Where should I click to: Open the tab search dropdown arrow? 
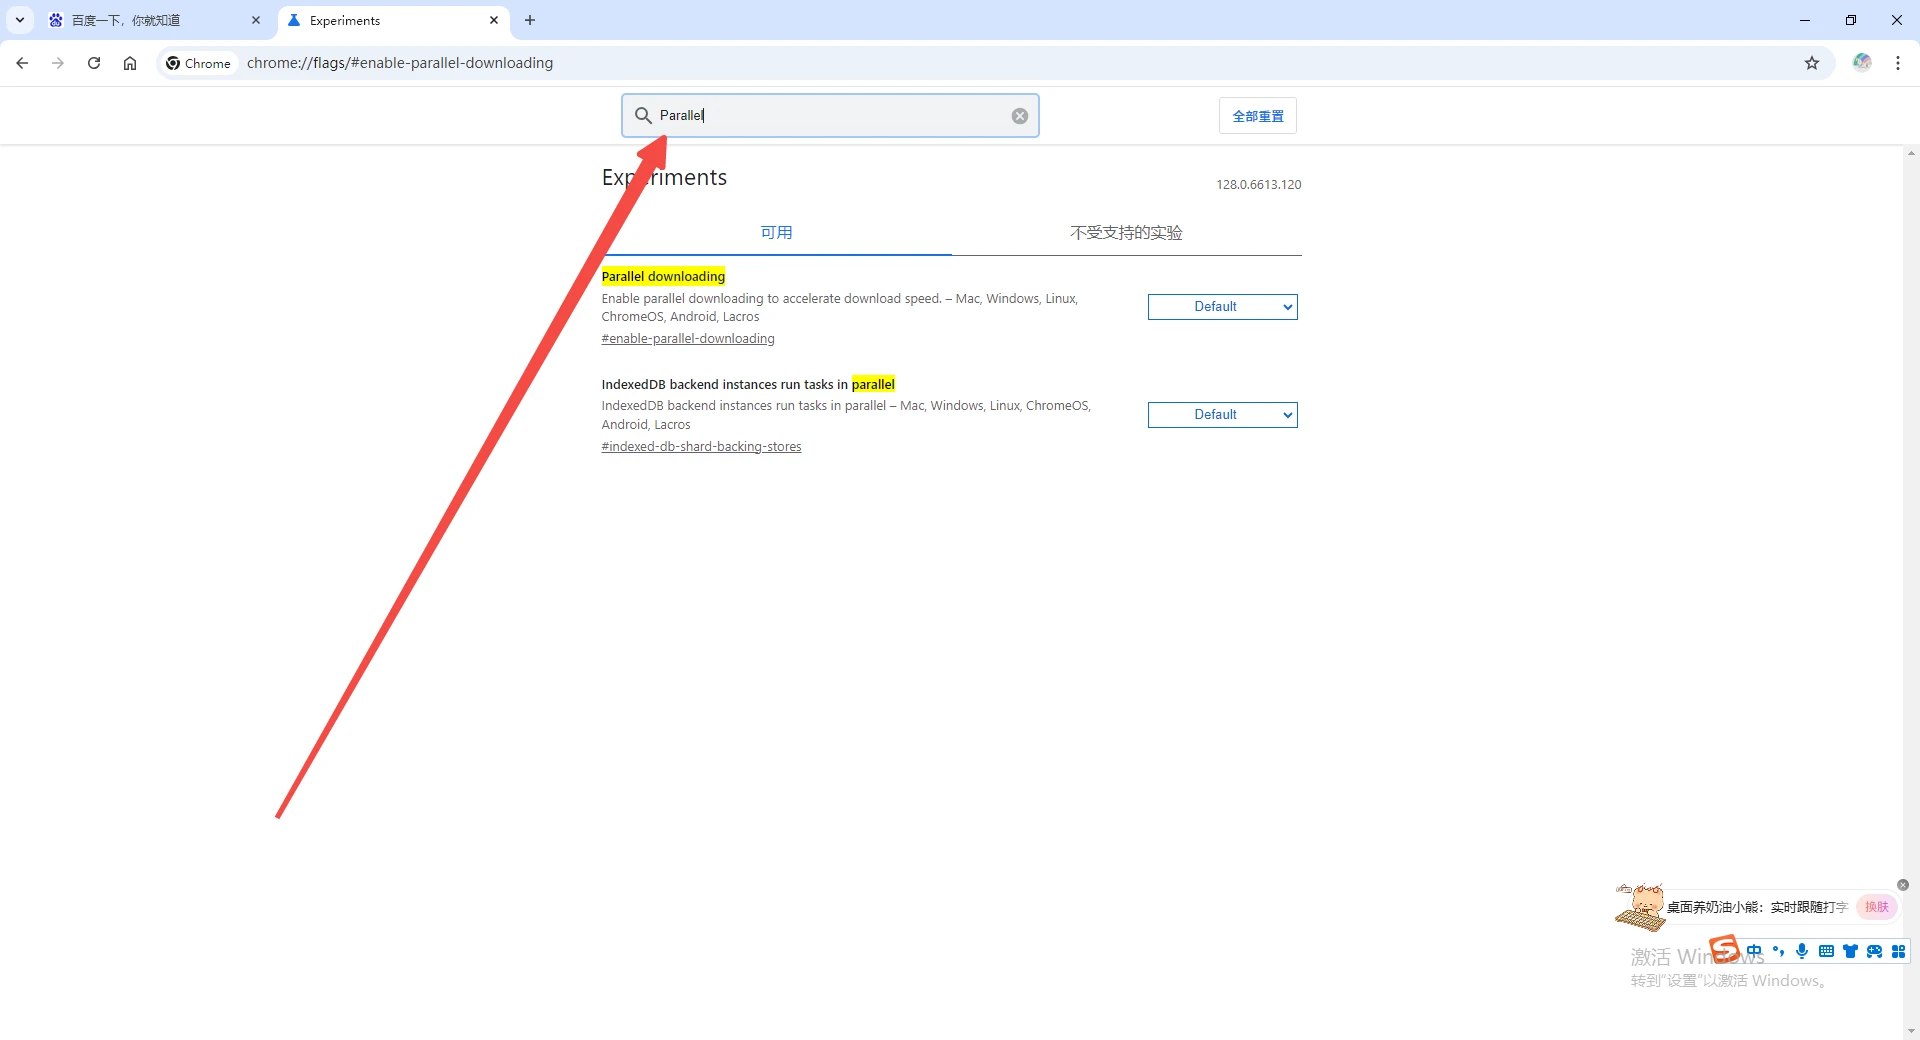click(20, 20)
